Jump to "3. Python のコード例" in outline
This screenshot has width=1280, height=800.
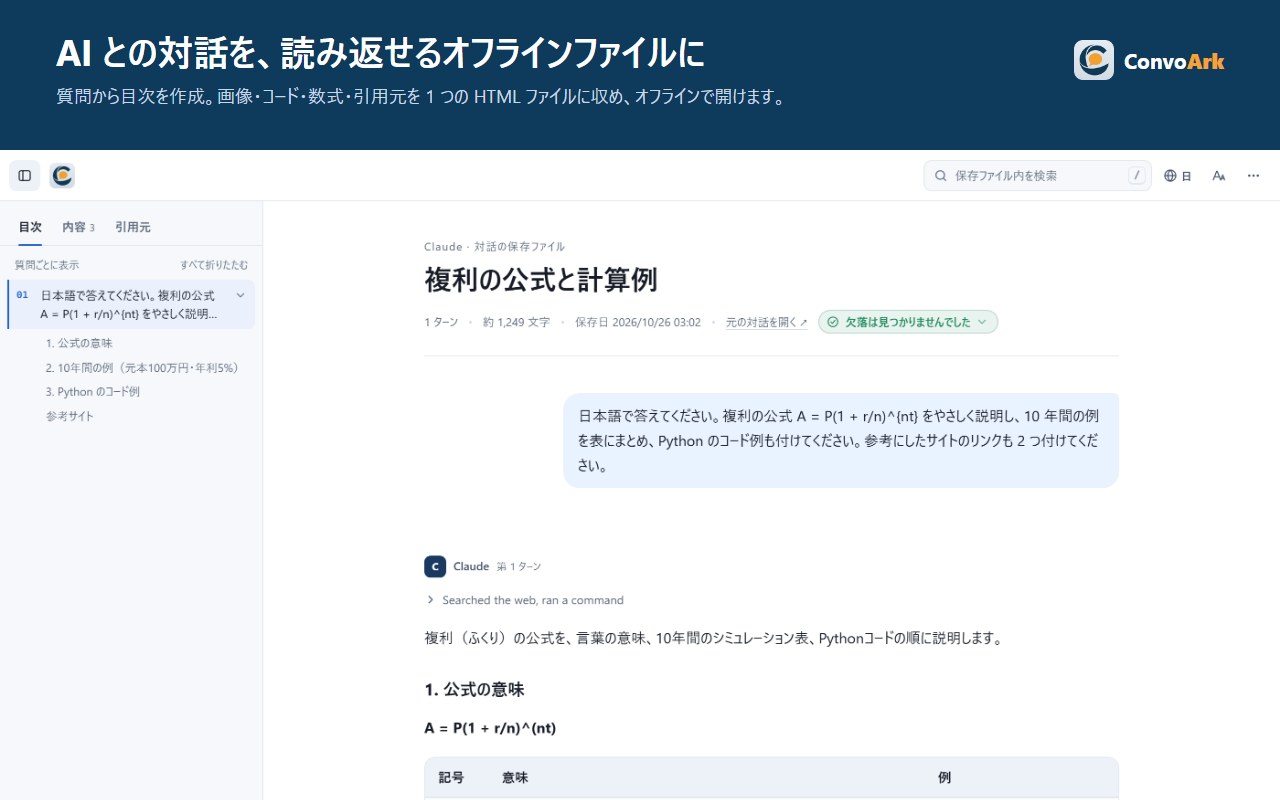click(x=92, y=392)
